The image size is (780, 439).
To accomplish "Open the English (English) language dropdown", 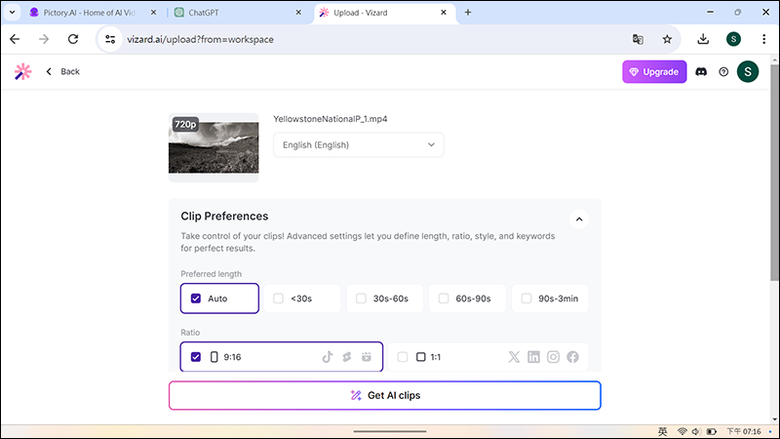I will pyautogui.click(x=358, y=145).
